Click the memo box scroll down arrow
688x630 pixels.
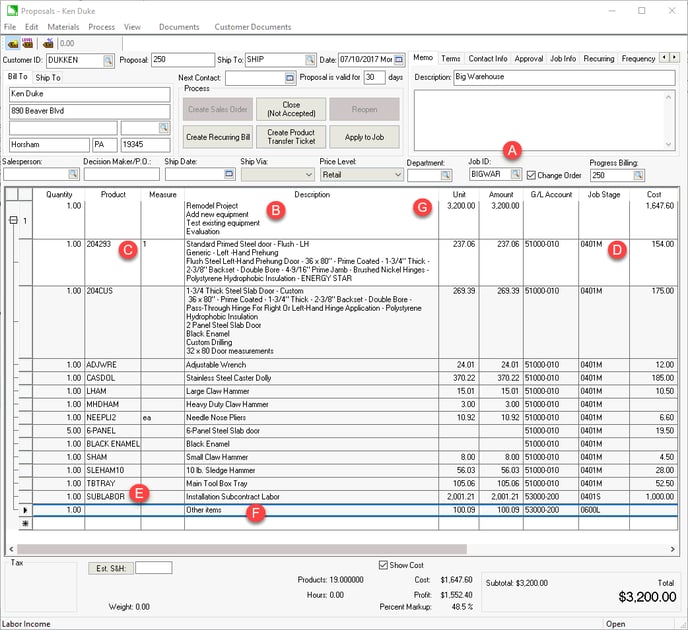(x=668, y=144)
